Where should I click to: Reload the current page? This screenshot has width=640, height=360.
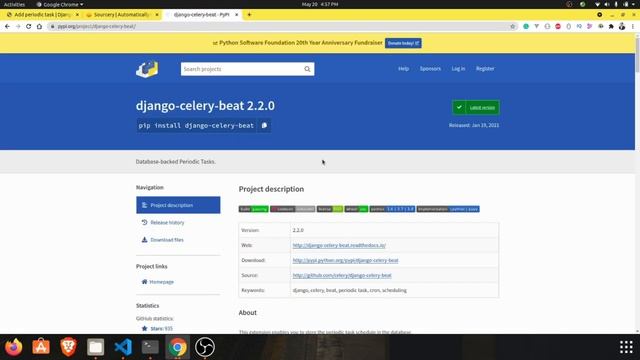tap(29, 26)
